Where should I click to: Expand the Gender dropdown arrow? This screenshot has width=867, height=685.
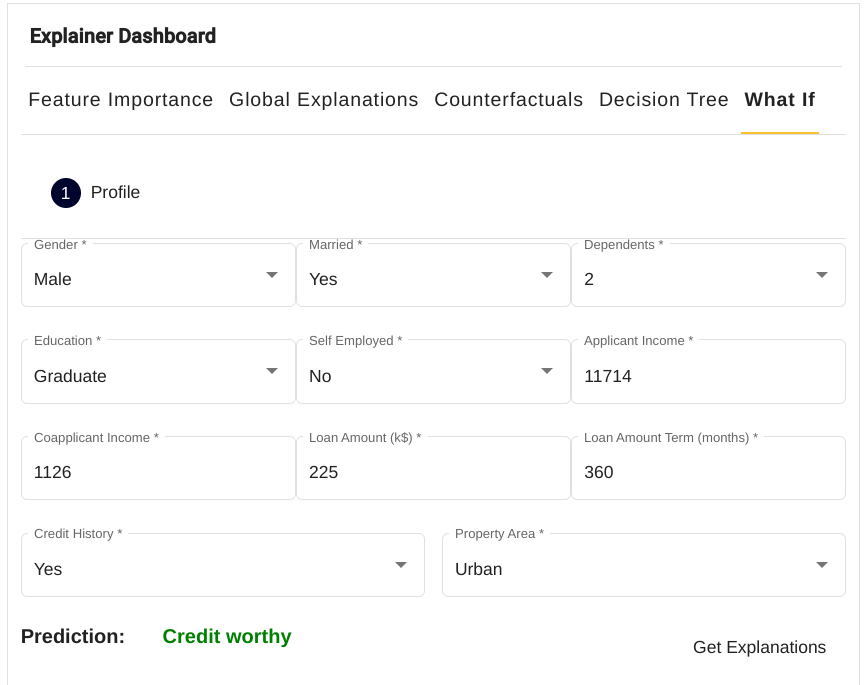(x=272, y=275)
